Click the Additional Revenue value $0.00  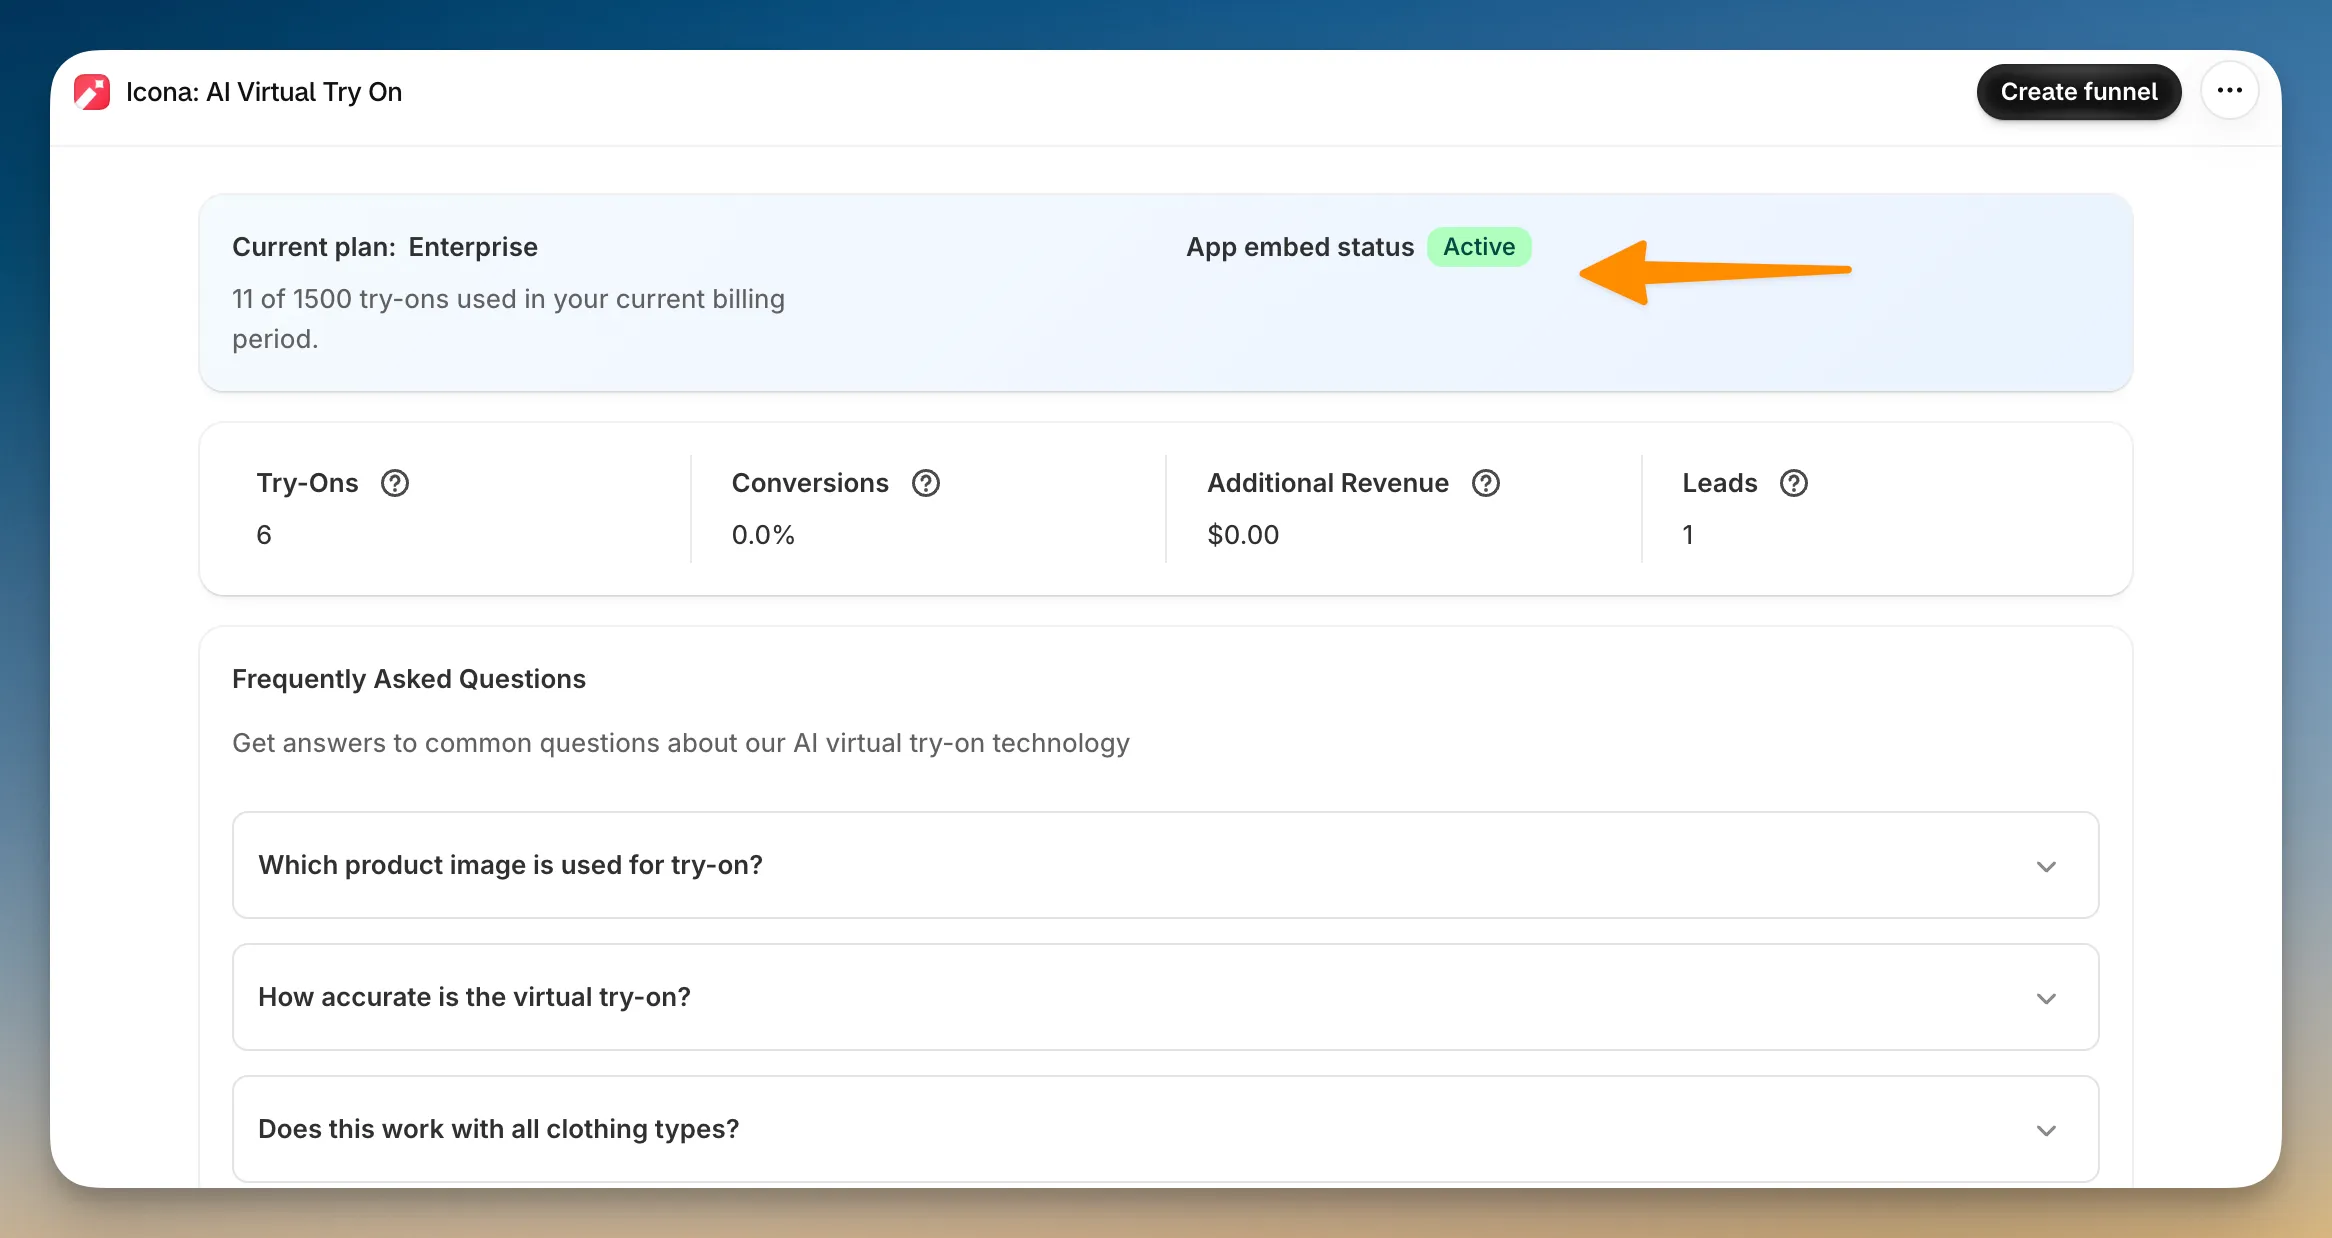[1243, 535]
